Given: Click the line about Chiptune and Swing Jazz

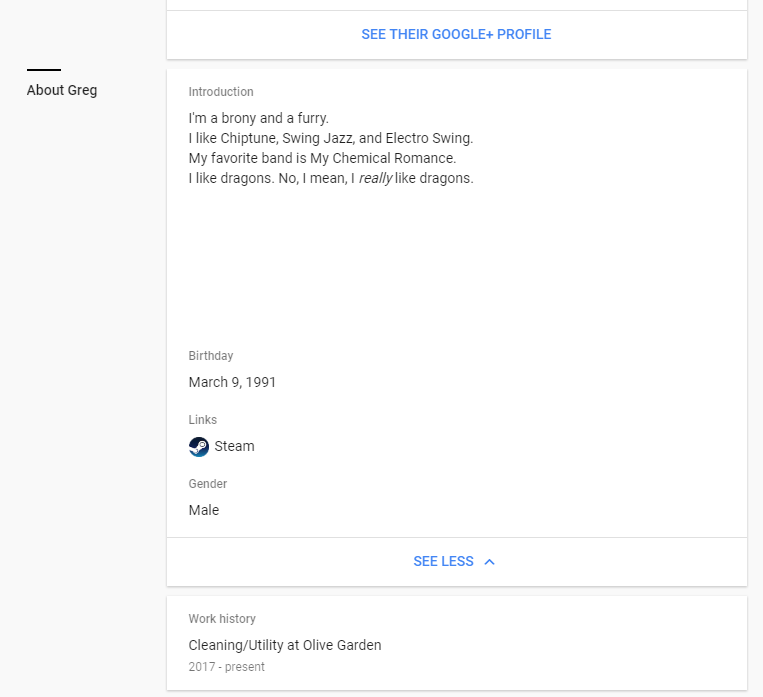Looking at the screenshot, I should 331,138.
